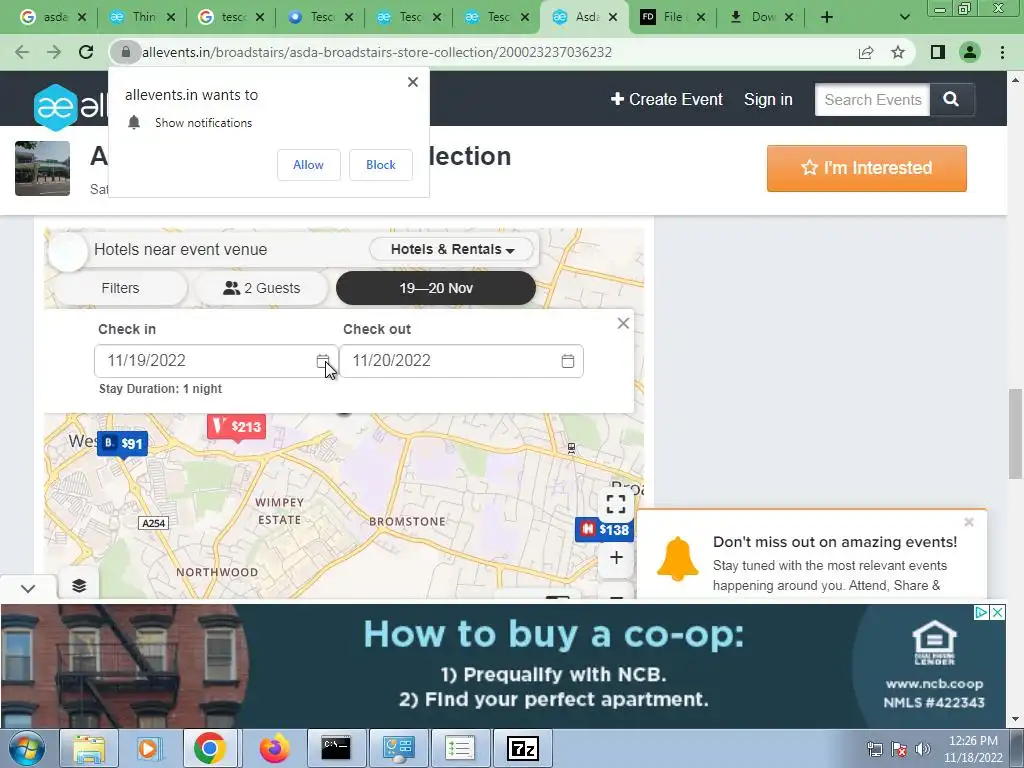Viewport: 1024px width, 768px height.
Task: Toggle map fullscreen mode
Action: (616, 504)
